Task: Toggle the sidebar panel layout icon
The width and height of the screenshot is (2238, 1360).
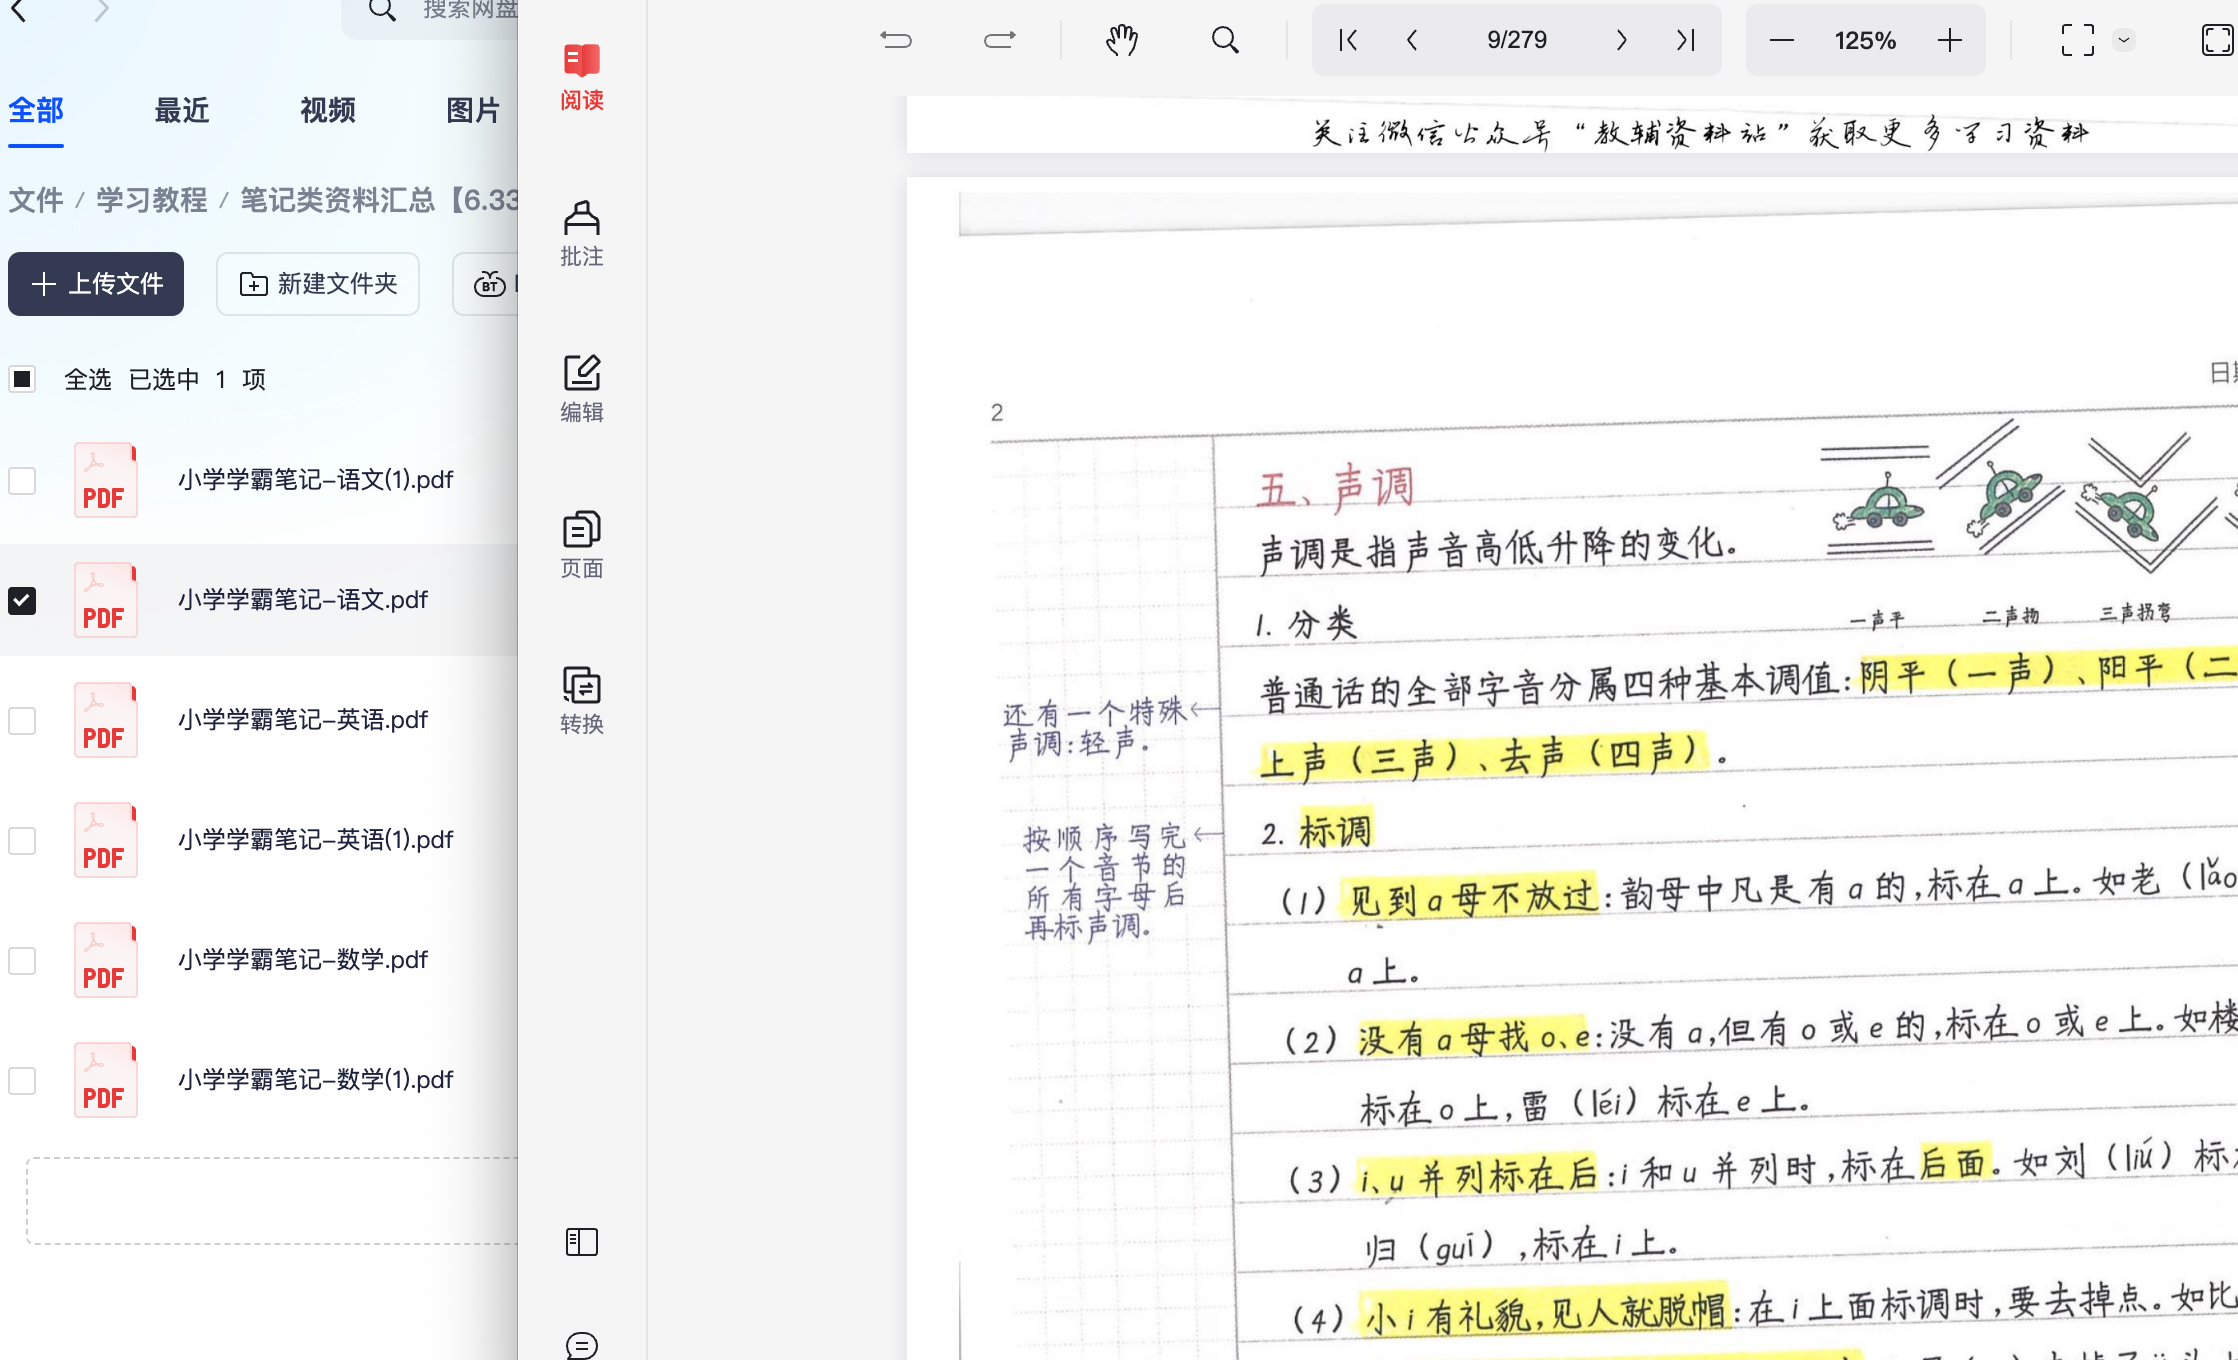Action: pyautogui.click(x=581, y=1242)
